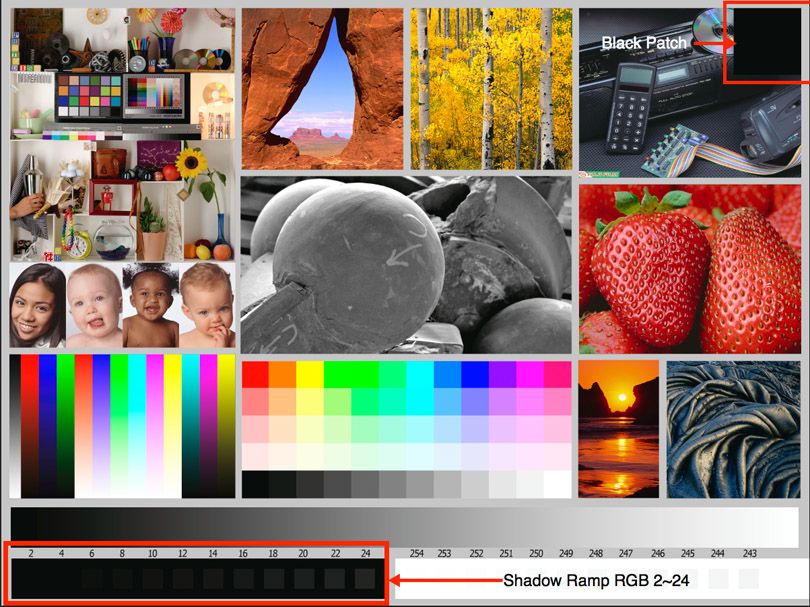Open the orange sunset over water photo
Viewport: 810px width, 607px height.
(x=618, y=429)
